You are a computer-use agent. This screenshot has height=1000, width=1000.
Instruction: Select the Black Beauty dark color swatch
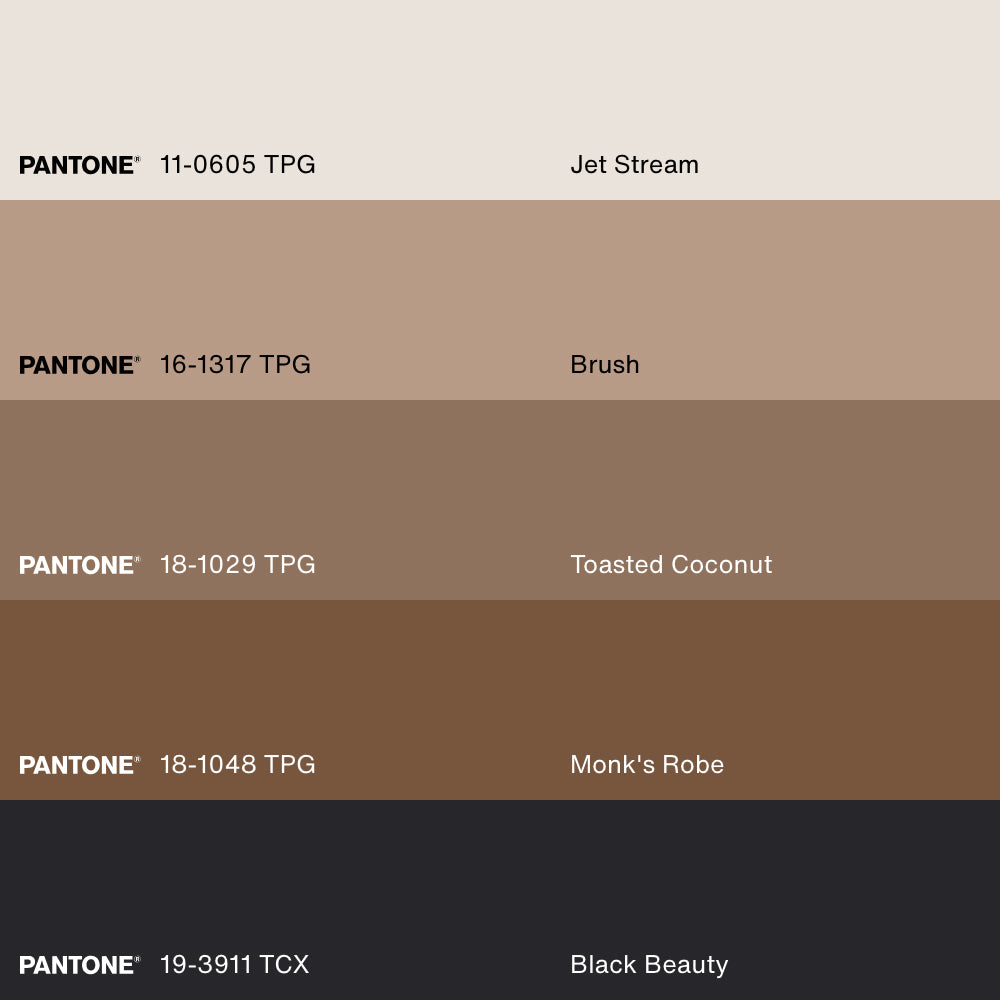click(500, 880)
